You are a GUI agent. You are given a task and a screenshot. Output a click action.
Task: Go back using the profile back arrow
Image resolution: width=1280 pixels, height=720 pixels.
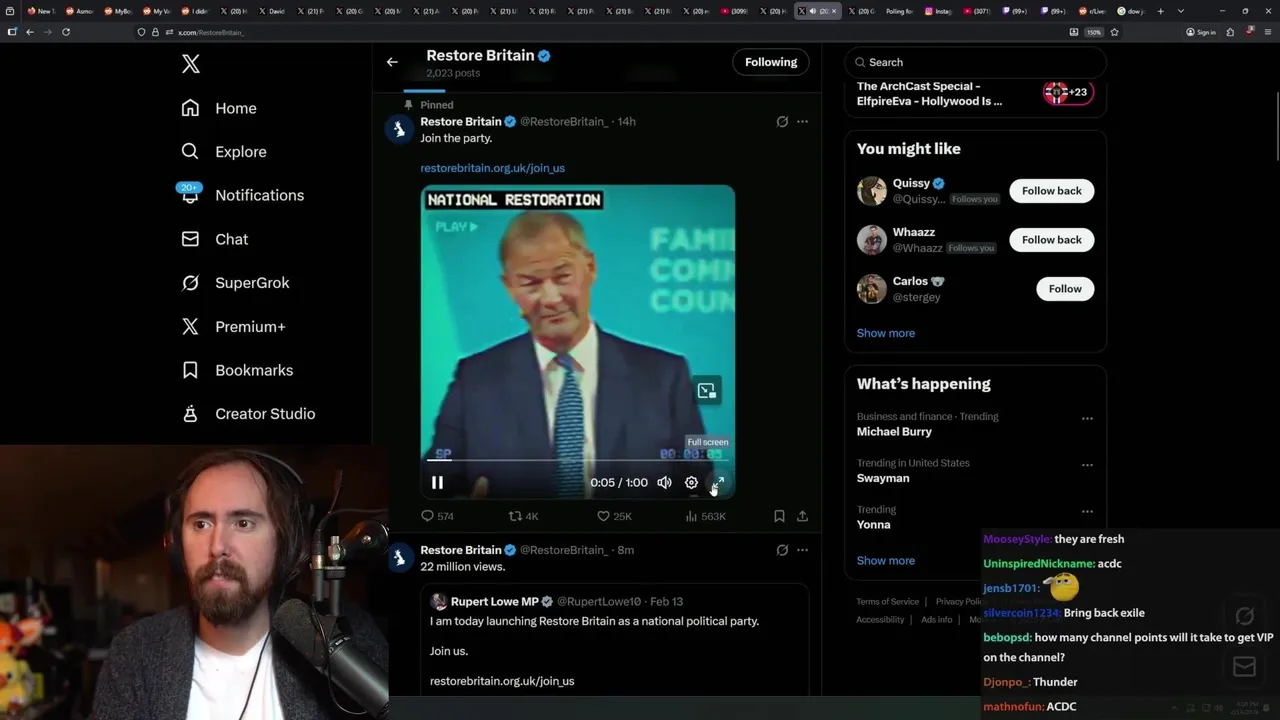tap(392, 62)
